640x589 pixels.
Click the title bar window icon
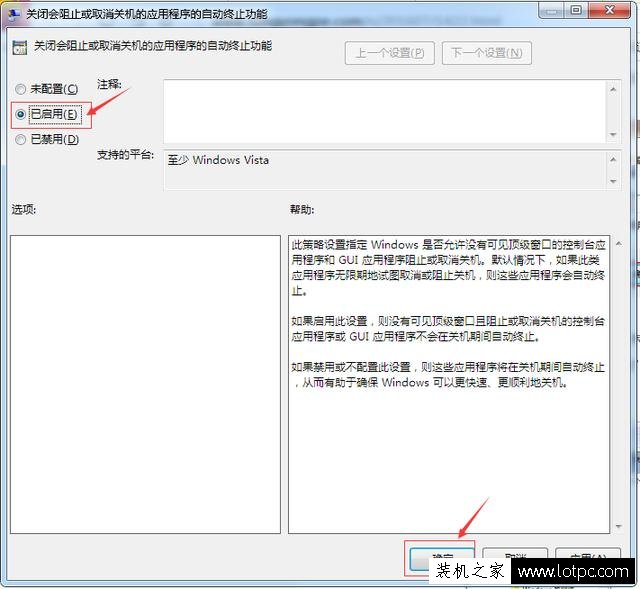pyautogui.click(x=14, y=14)
